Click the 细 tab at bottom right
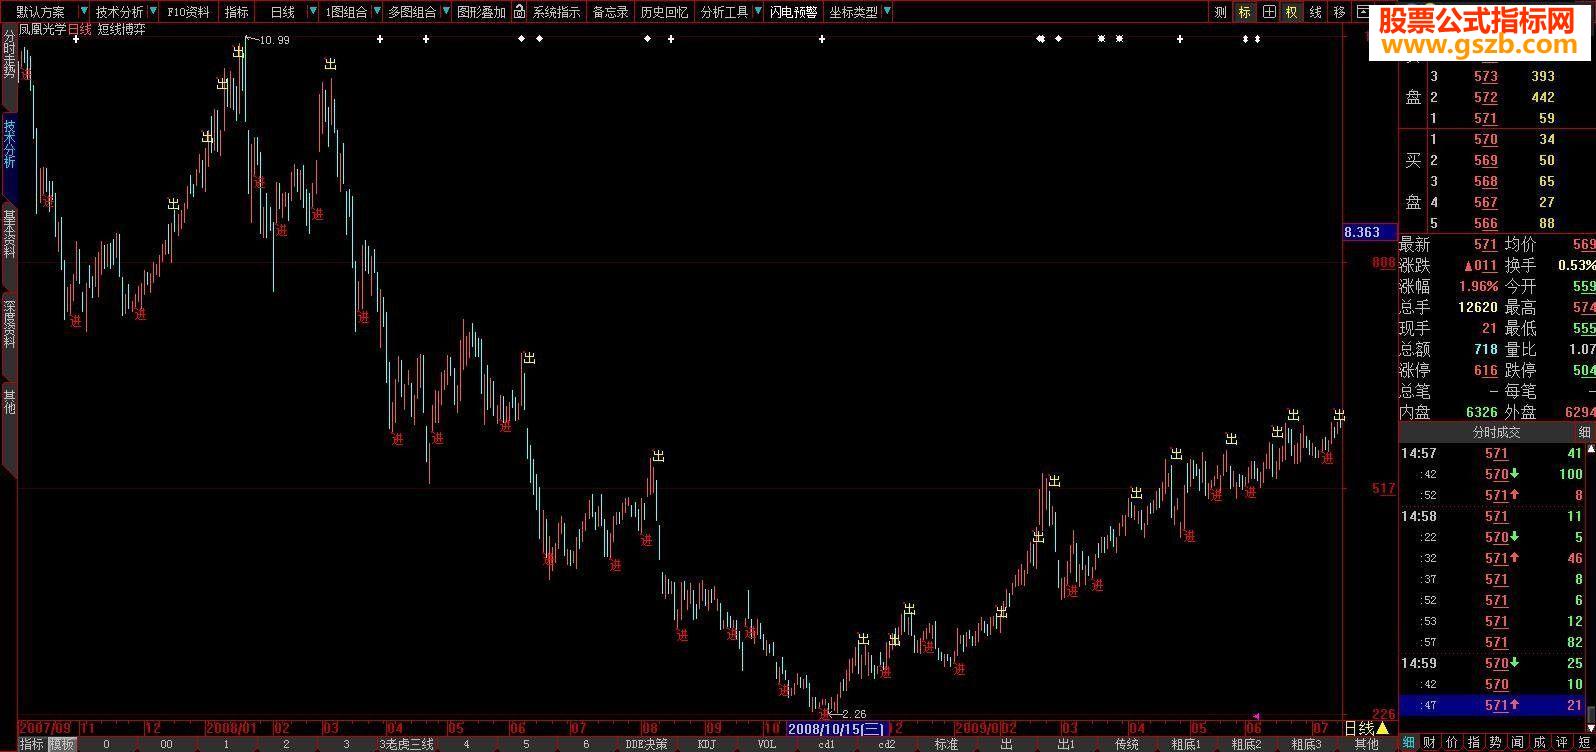The height and width of the screenshot is (752, 1596). tap(1409, 742)
